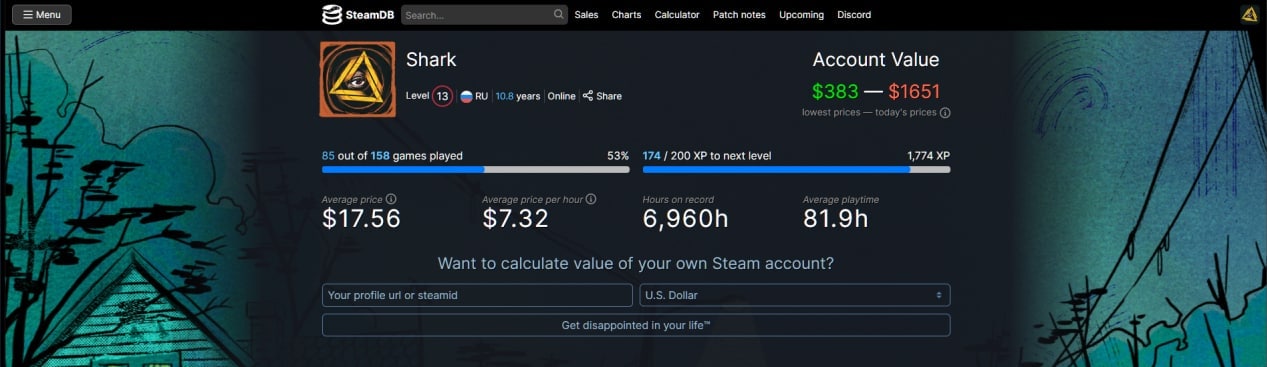Click the Average price info icon

(x=391, y=199)
